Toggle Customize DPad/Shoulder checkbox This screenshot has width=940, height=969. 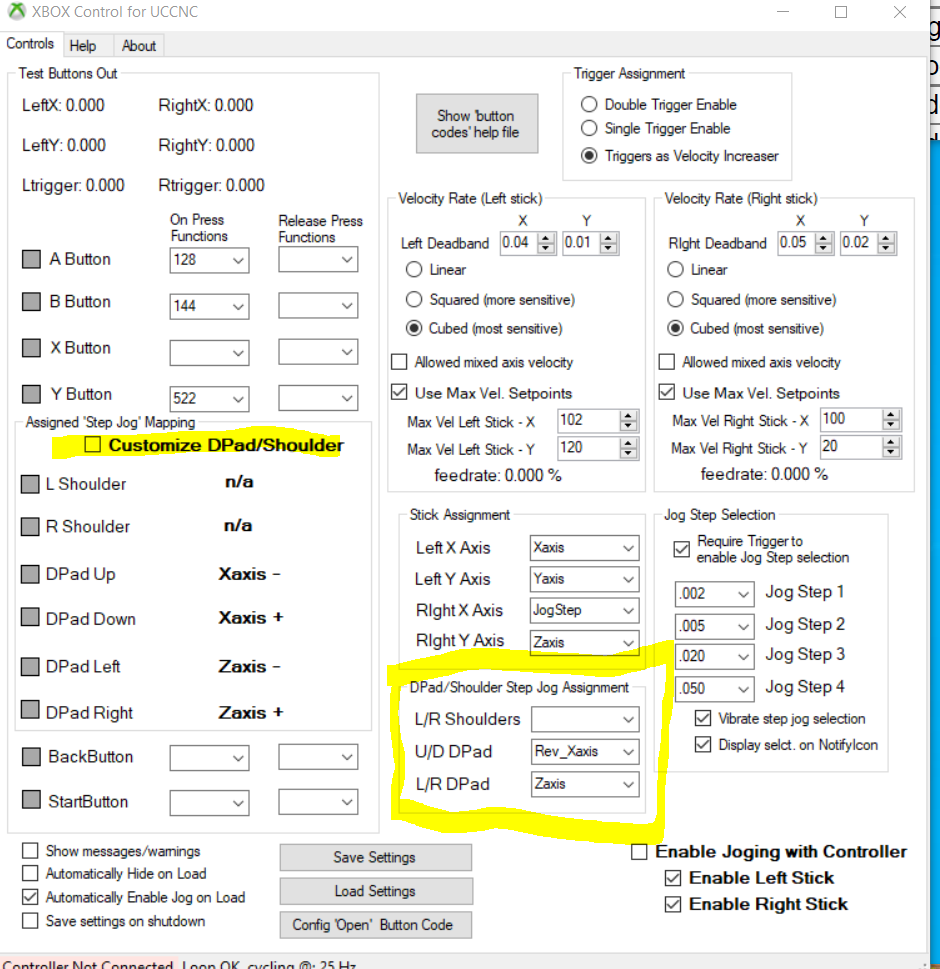[x=93, y=444]
